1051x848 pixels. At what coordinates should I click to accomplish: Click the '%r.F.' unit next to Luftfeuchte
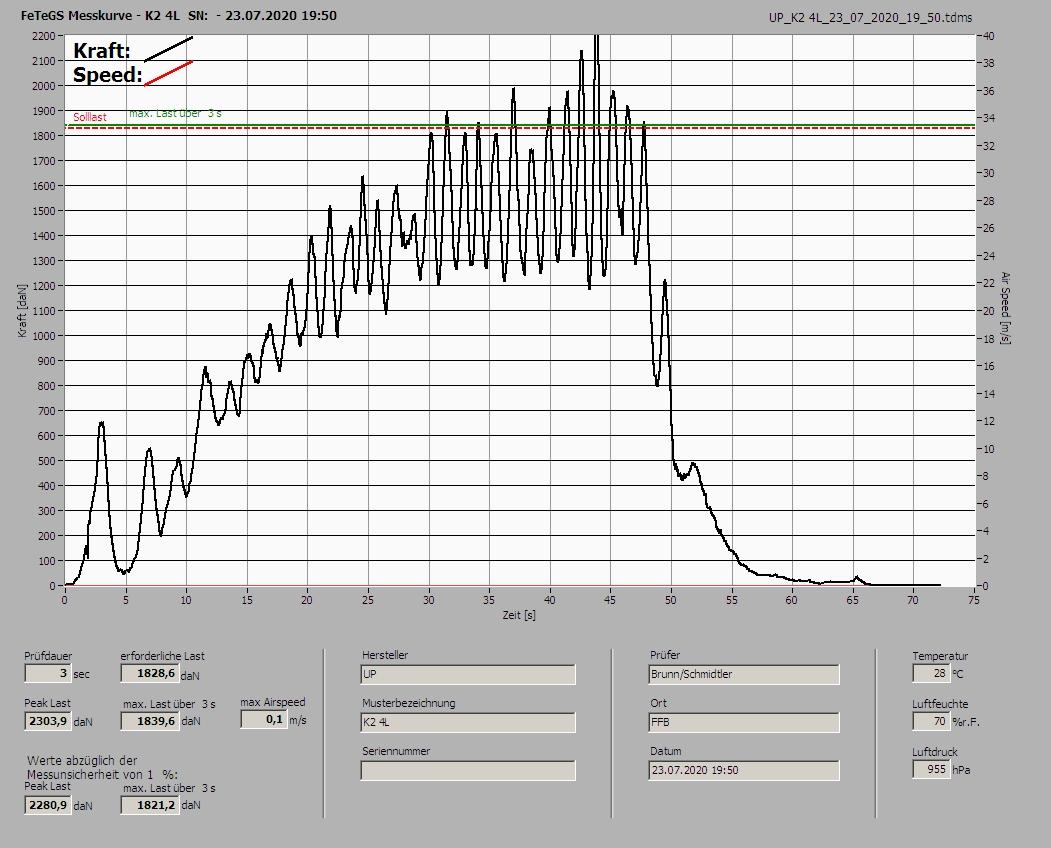[x=966, y=722]
